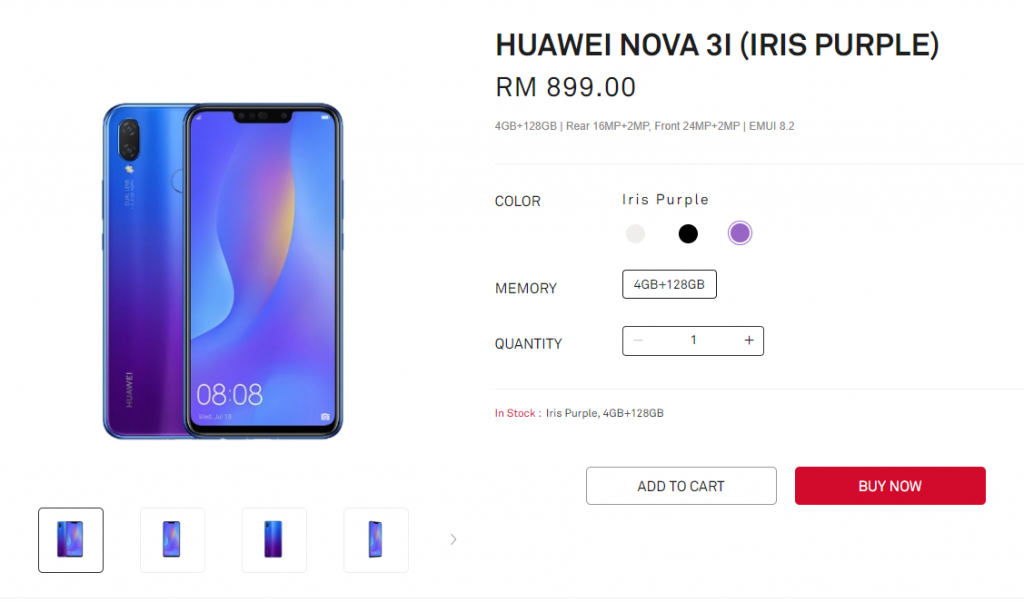Click the RM 899.00 price text
The image size is (1024, 602).
pos(566,87)
